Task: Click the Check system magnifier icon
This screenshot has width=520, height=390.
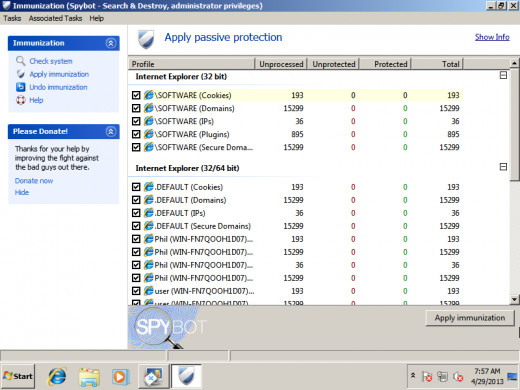Action: pyautogui.click(x=21, y=61)
